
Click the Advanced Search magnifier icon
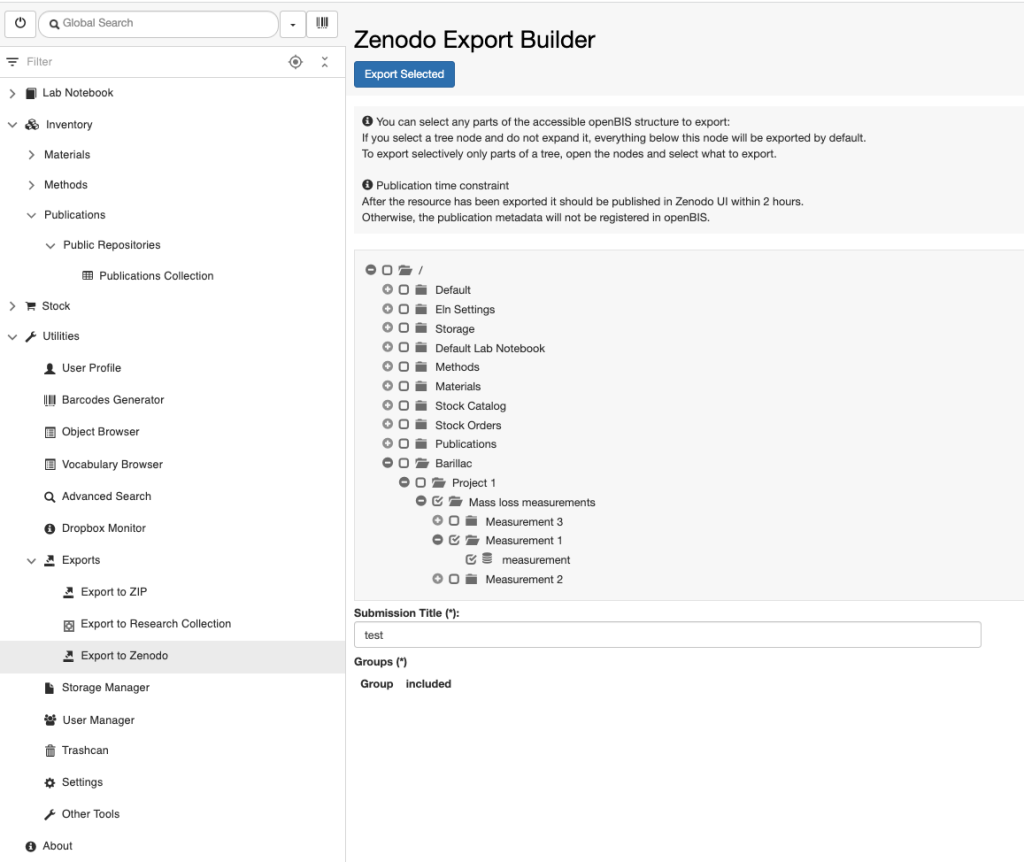(50, 498)
